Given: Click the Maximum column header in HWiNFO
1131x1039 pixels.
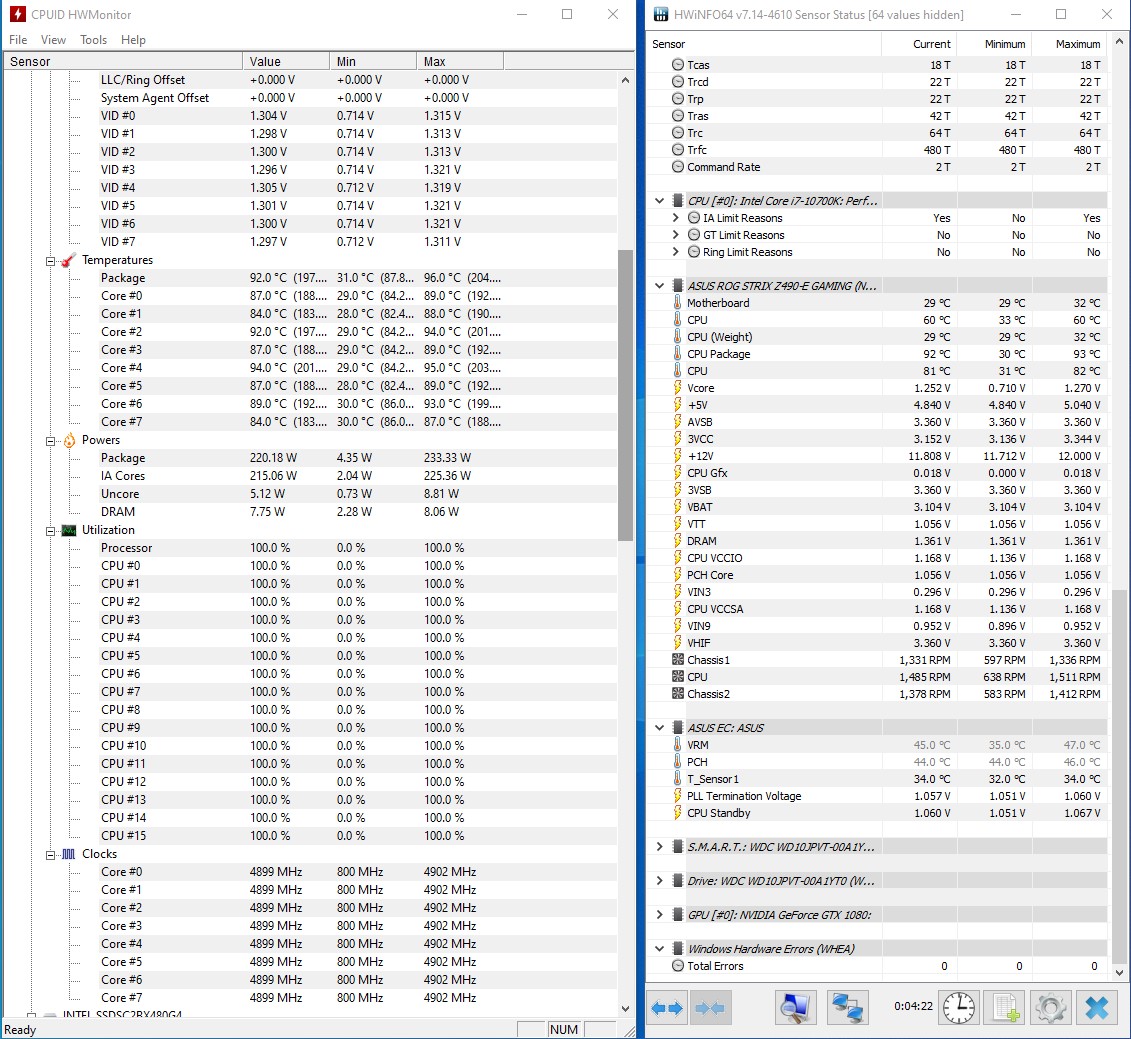Looking at the screenshot, I should point(1069,44).
